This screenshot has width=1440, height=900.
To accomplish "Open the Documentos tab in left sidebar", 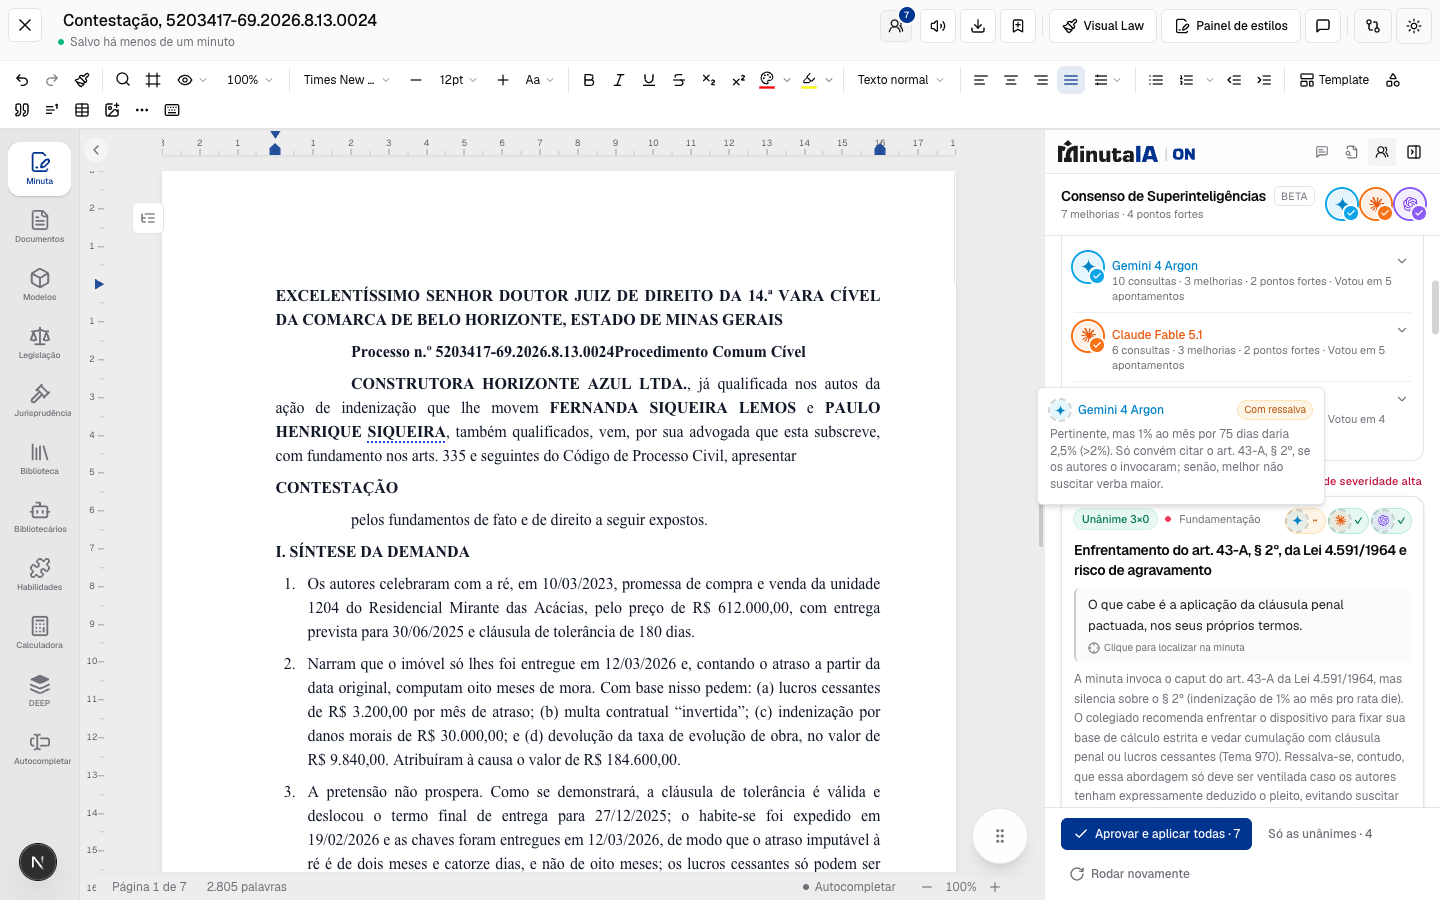I will click(x=40, y=227).
